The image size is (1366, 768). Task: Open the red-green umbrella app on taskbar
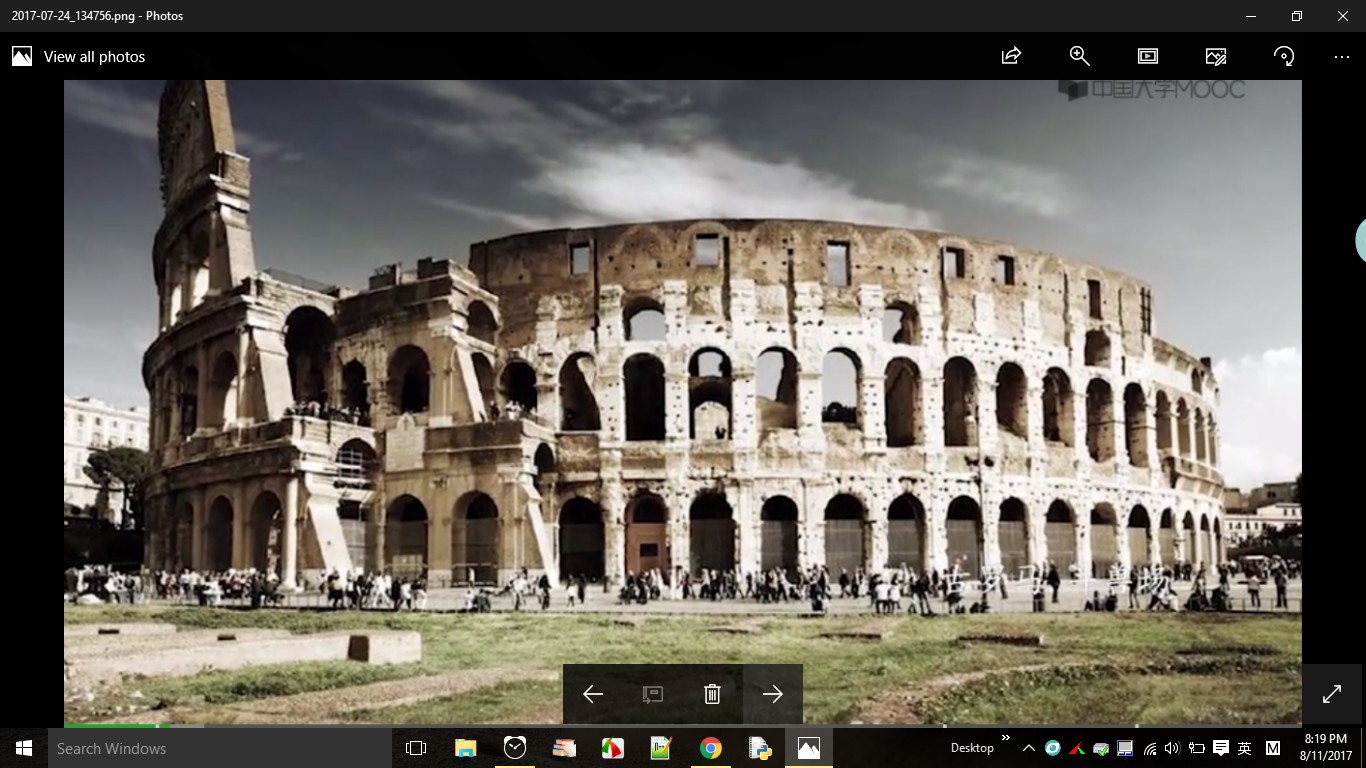point(613,748)
